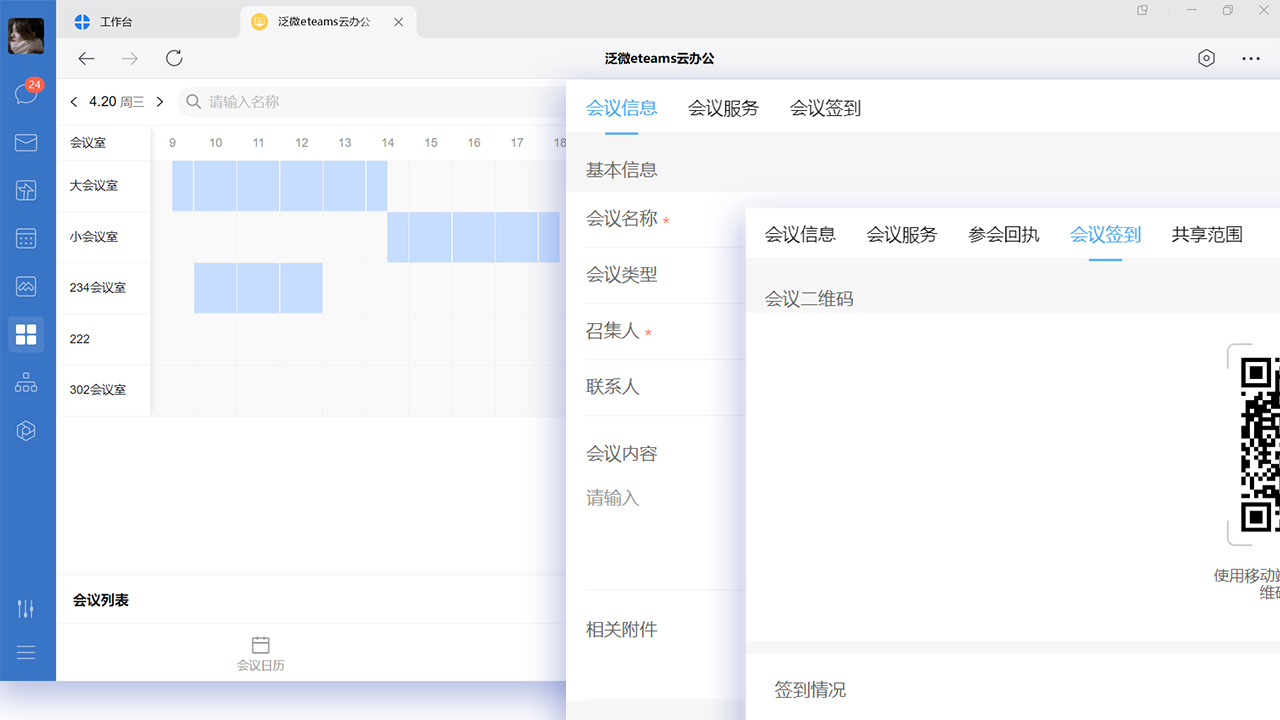Select the apps grid icon in sidebar
1280x720 pixels.
[x=26, y=334]
